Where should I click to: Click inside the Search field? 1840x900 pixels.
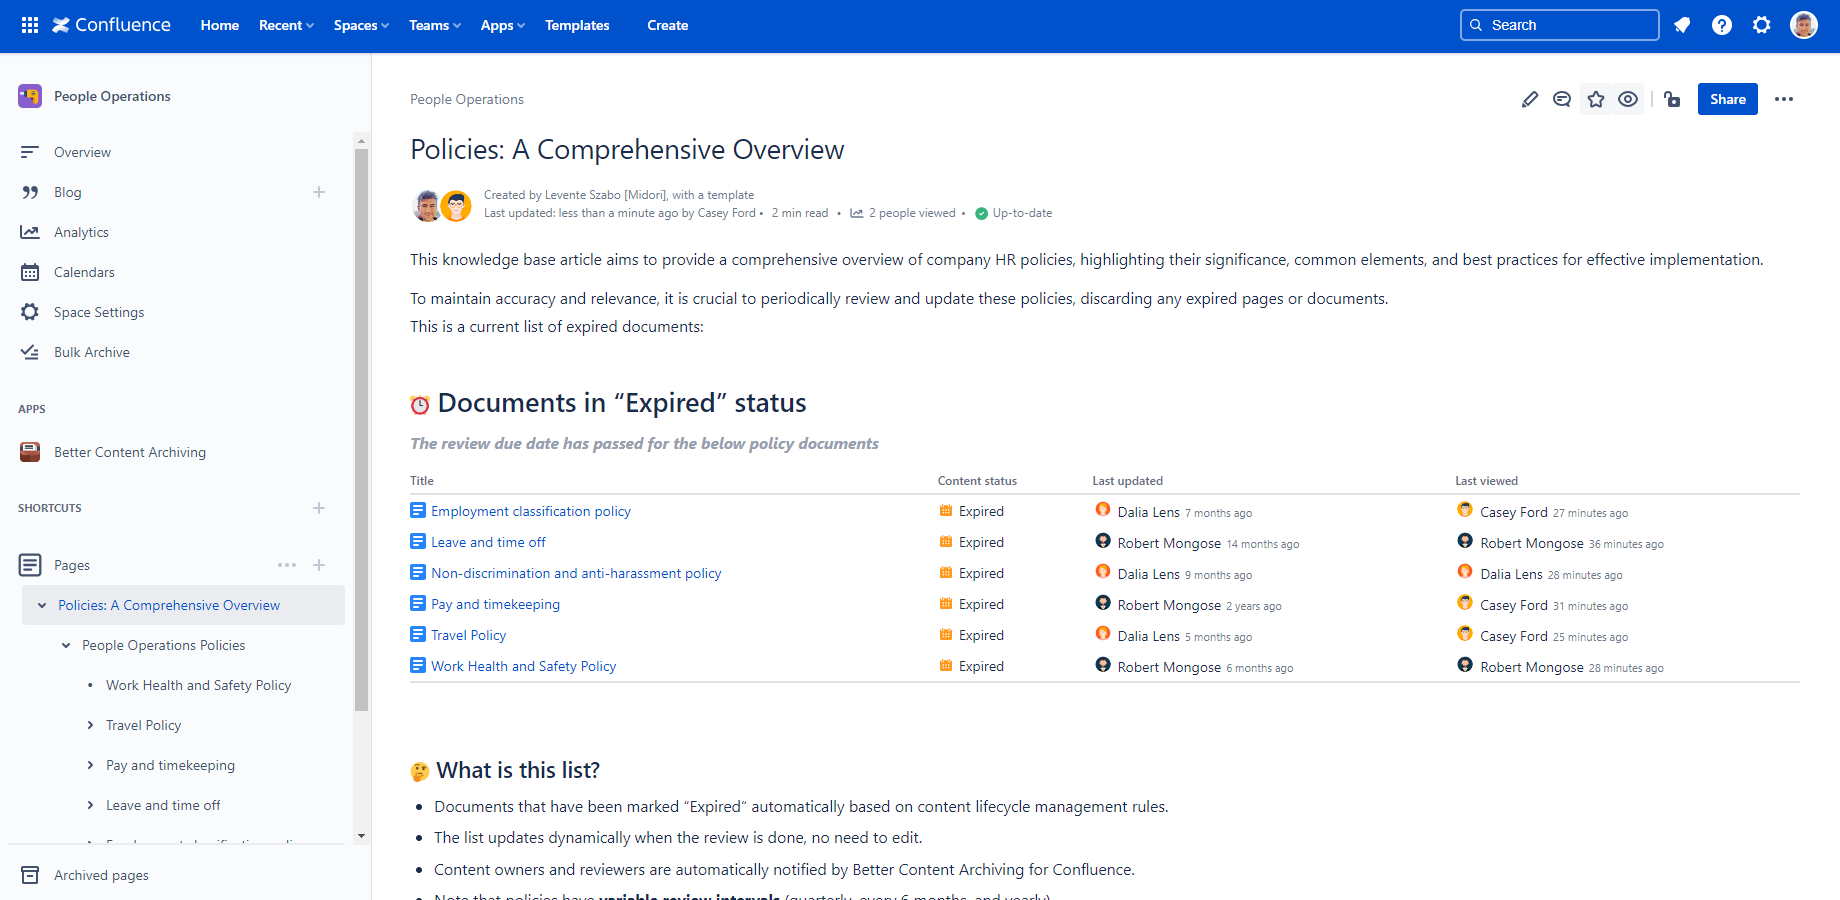click(1559, 24)
